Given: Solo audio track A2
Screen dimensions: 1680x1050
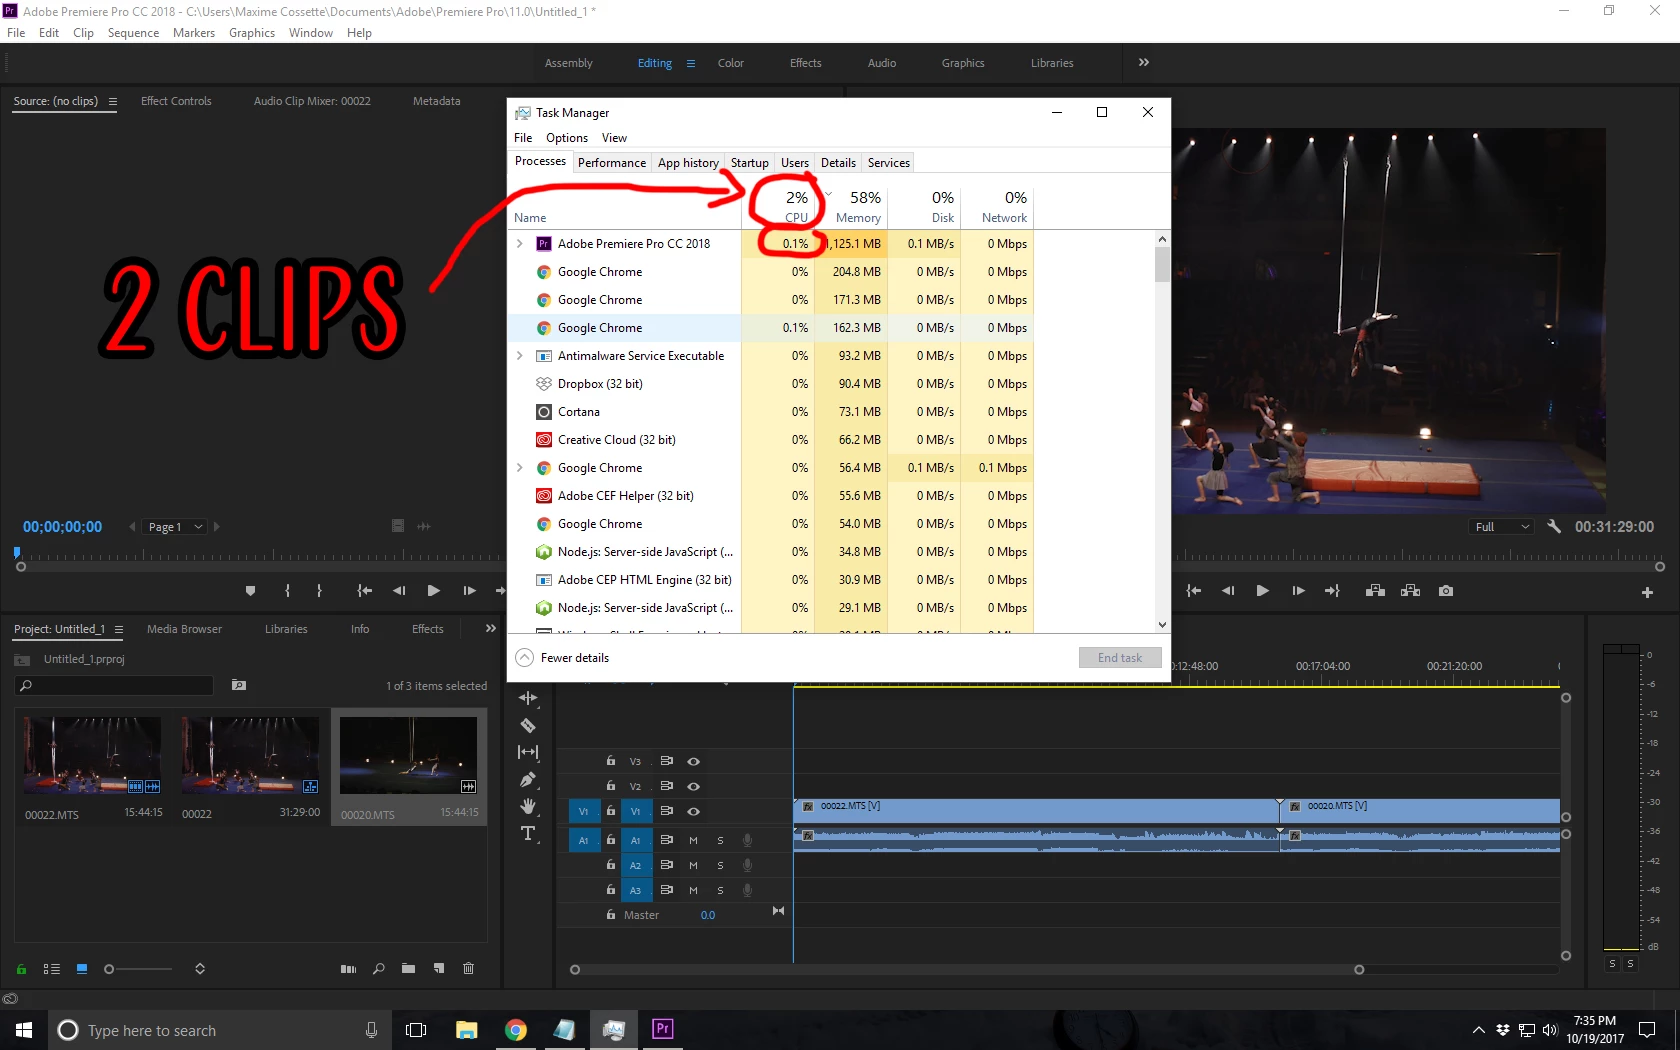Looking at the screenshot, I should coord(720,865).
